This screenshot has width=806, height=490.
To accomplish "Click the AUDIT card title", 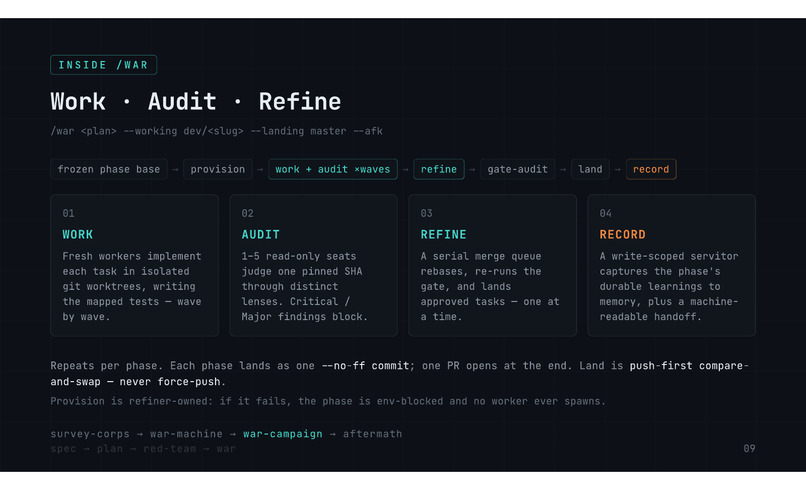I will pos(261,234).
